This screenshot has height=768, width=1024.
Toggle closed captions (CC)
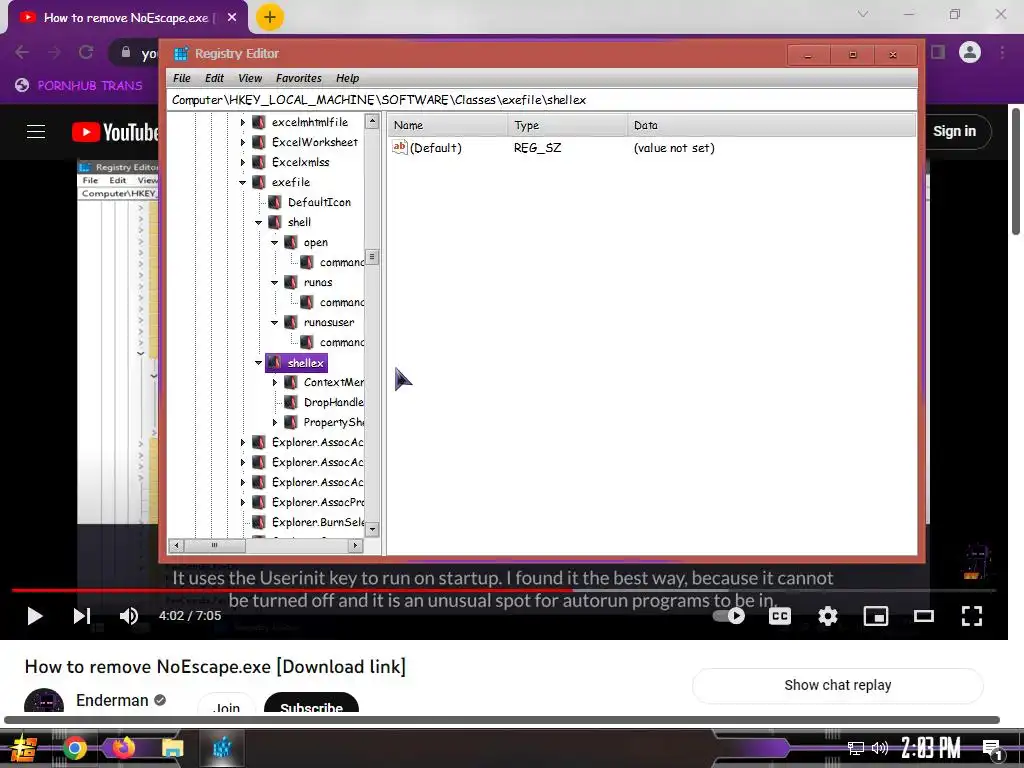[x=780, y=616]
